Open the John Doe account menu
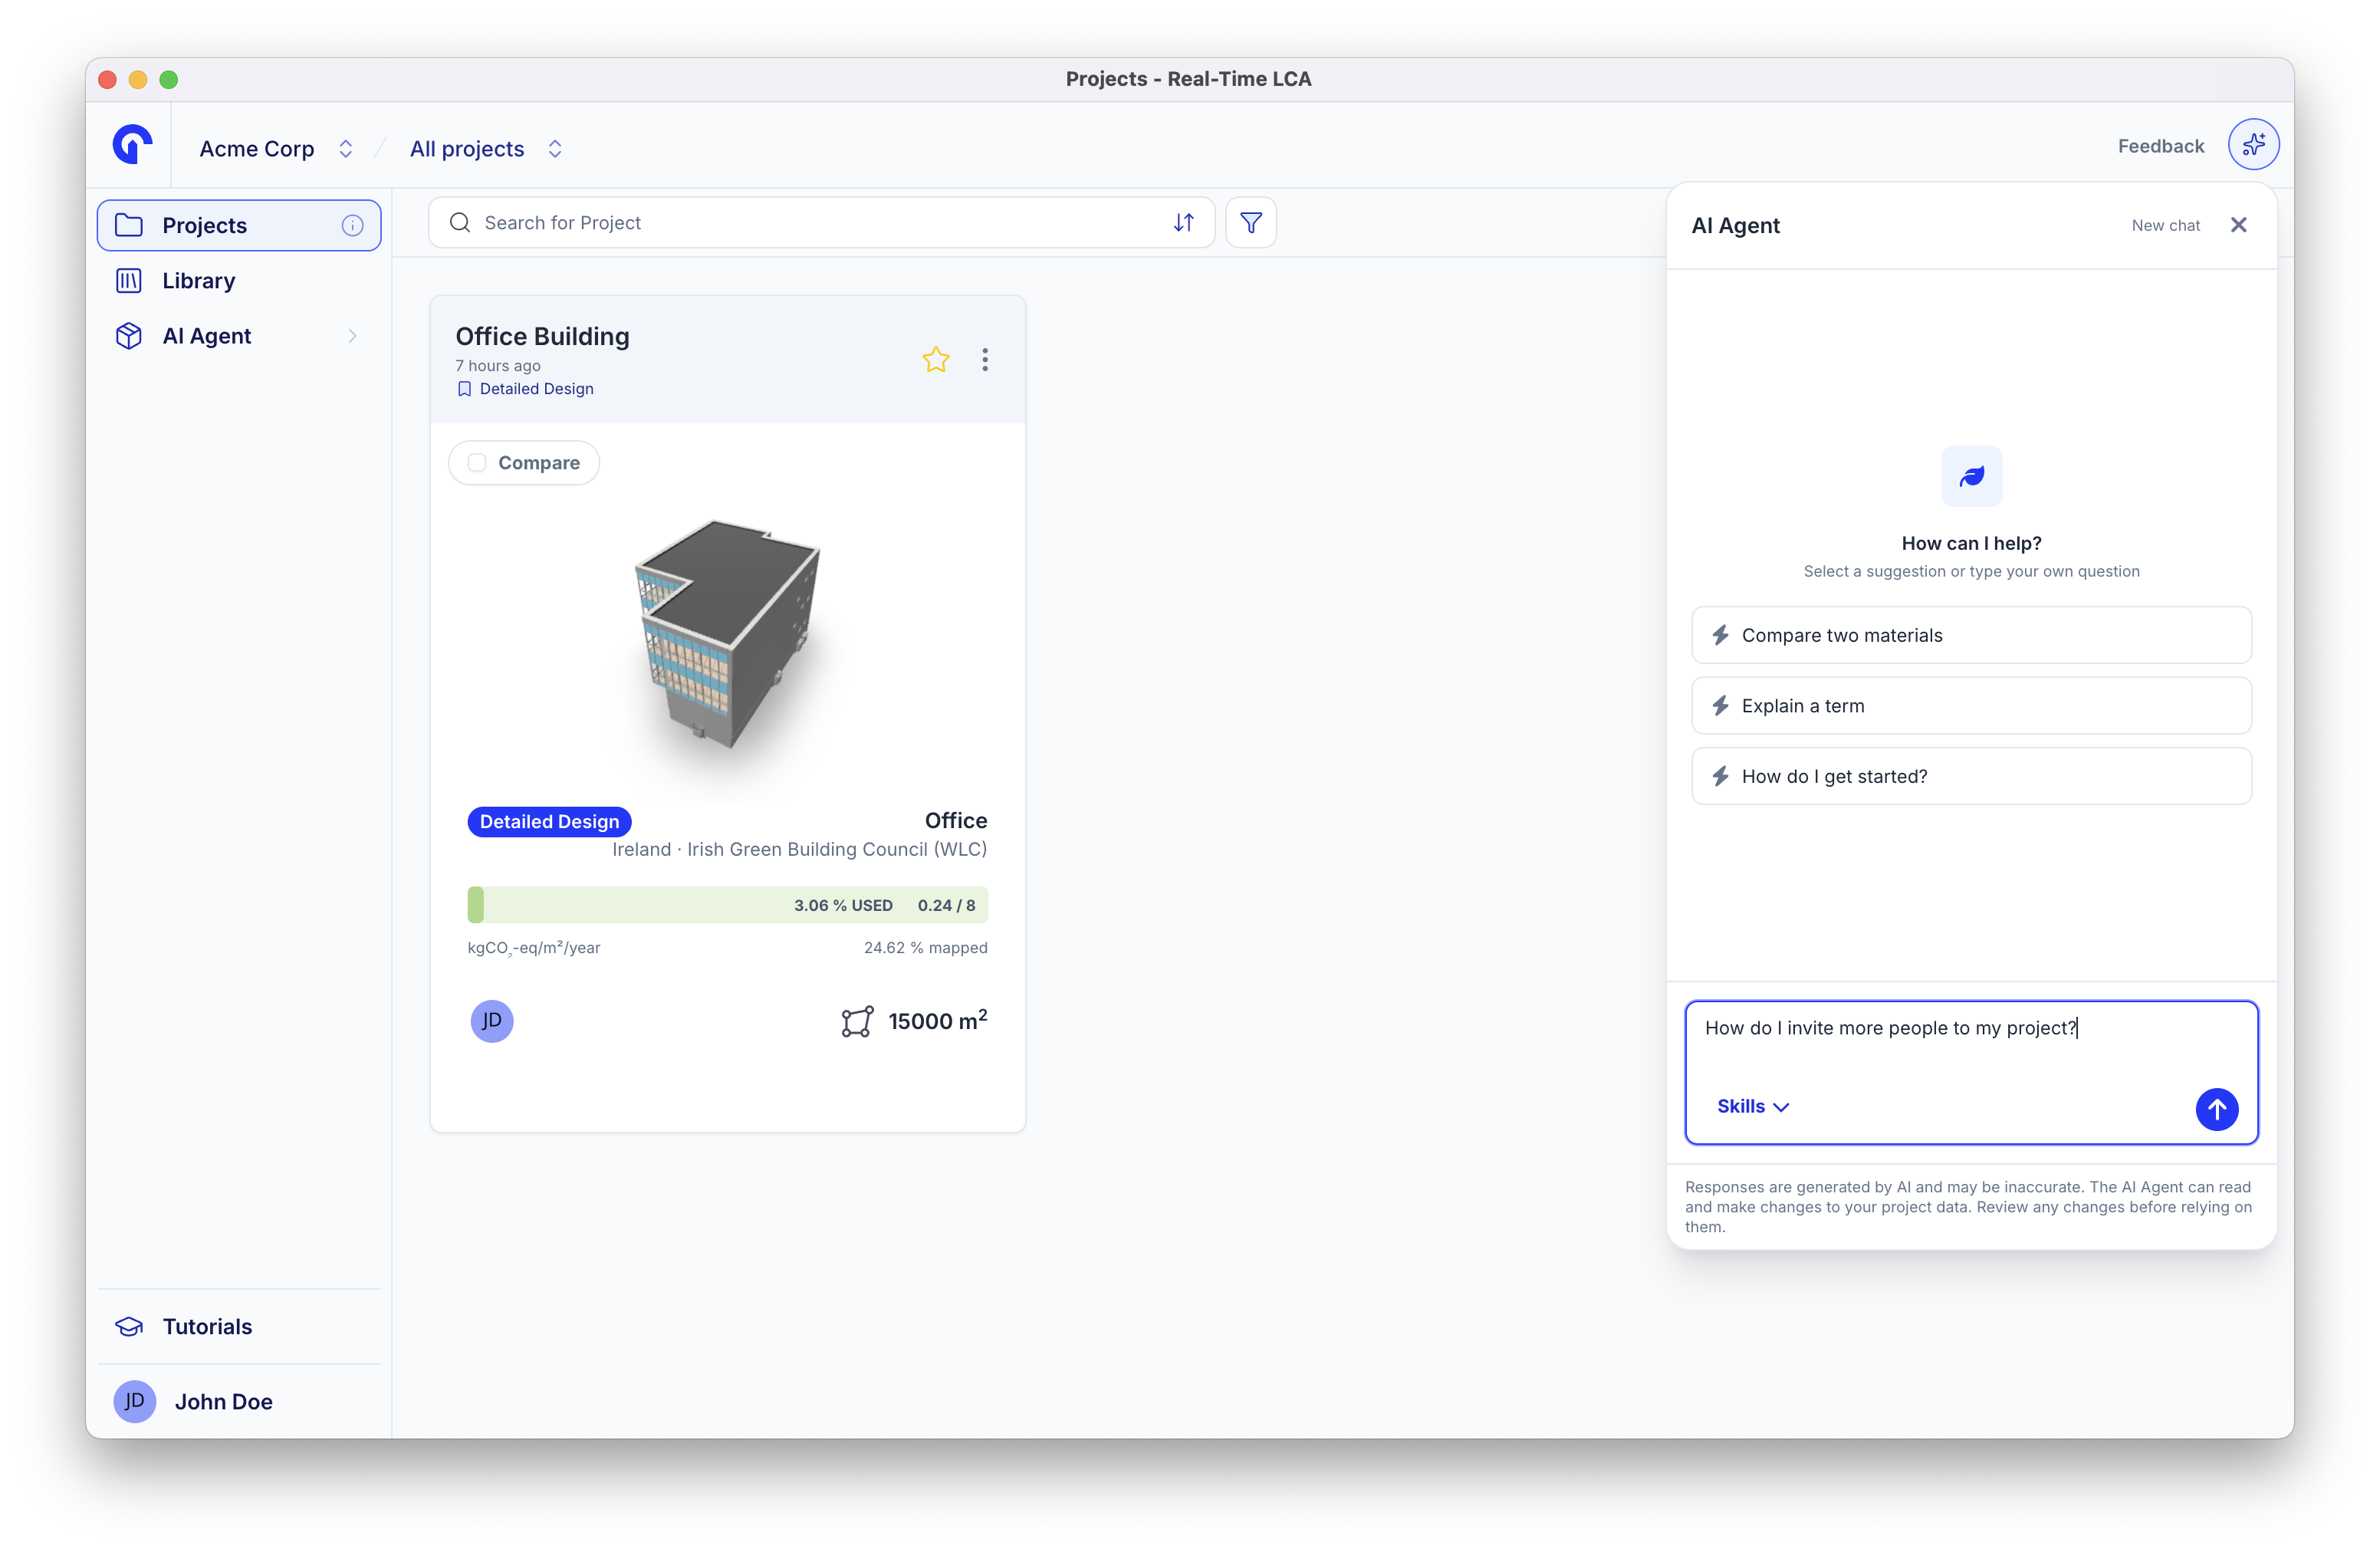This screenshot has width=2380, height=1552. [239, 1402]
